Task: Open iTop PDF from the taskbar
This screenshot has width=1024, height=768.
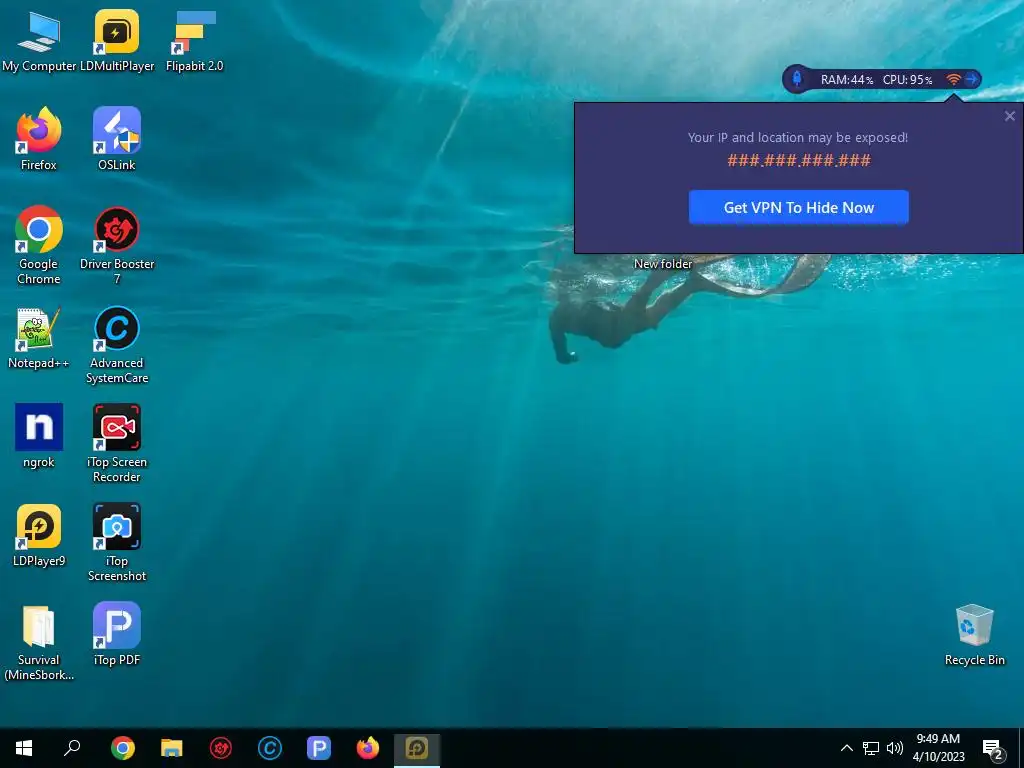Action: pyautogui.click(x=319, y=748)
